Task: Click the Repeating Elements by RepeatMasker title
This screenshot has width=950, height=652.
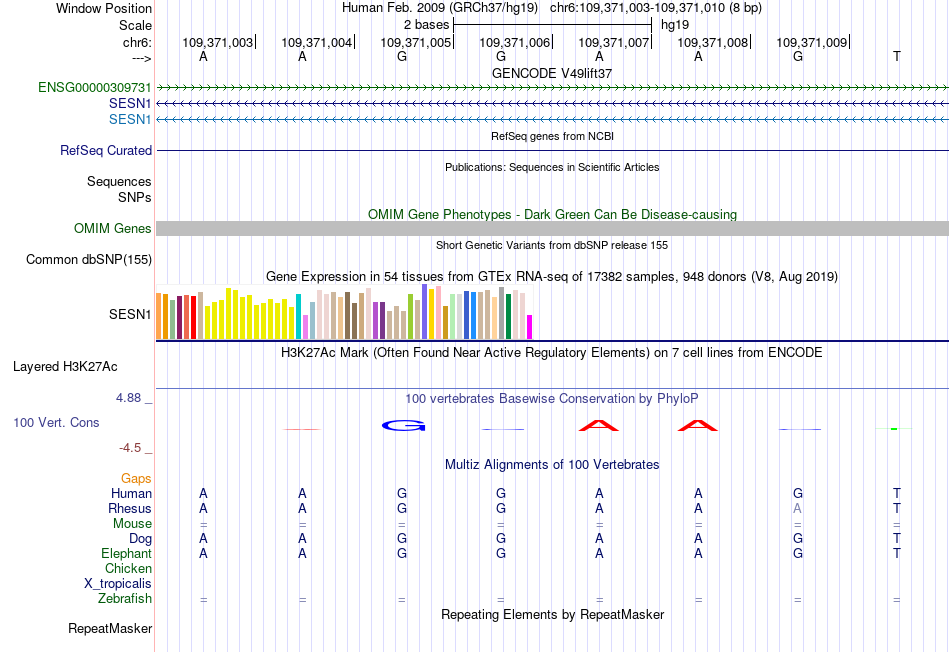Action: 552,614
